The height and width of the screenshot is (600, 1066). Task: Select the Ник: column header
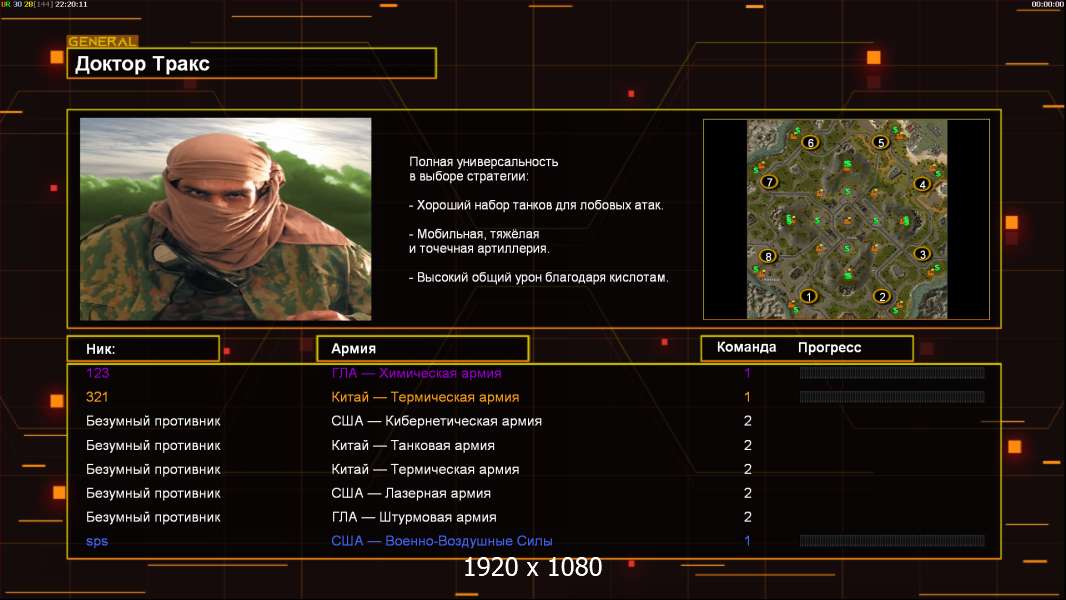point(143,348)
